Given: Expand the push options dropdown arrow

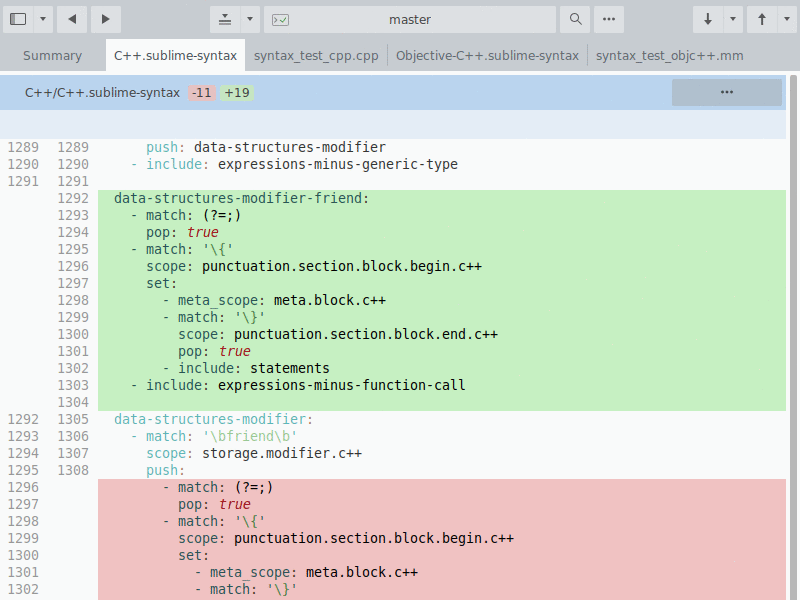Looking at the screenshot, I should [786, 19].
